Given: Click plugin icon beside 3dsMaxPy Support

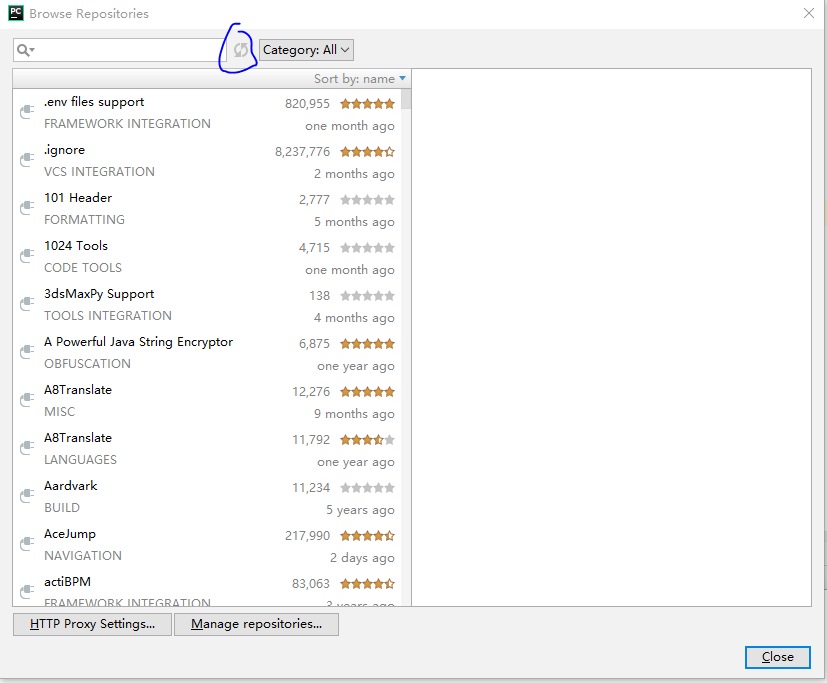Looking at the screenshot, I should coord(27,304).
